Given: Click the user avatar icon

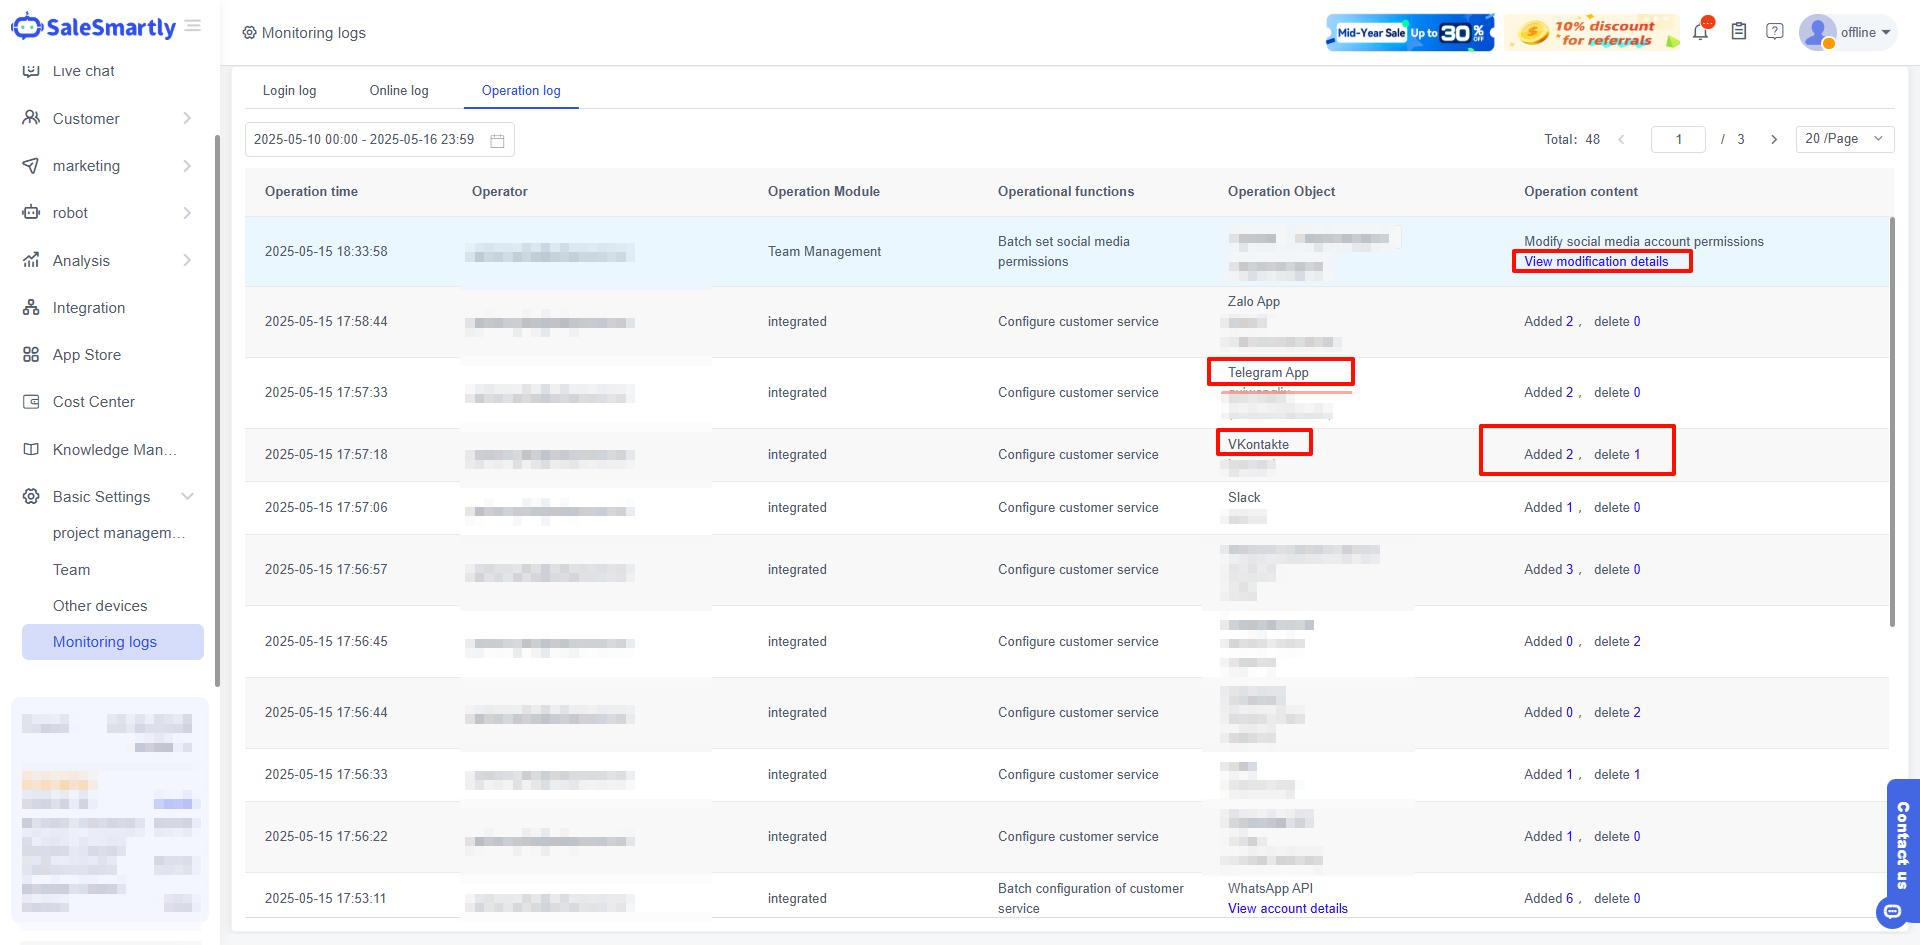Looking at the screenshot, I should pos(1817,32).
